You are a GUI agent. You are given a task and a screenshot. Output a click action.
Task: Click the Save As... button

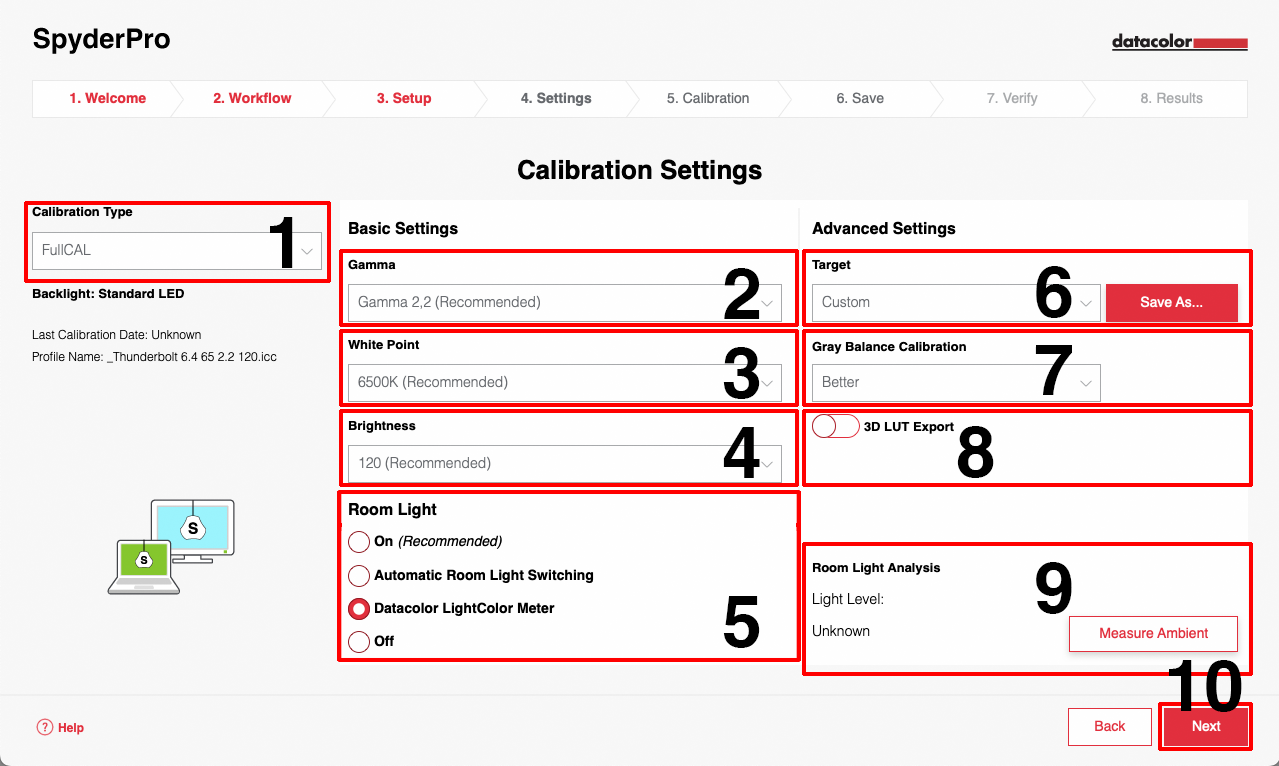point(1171,302)
